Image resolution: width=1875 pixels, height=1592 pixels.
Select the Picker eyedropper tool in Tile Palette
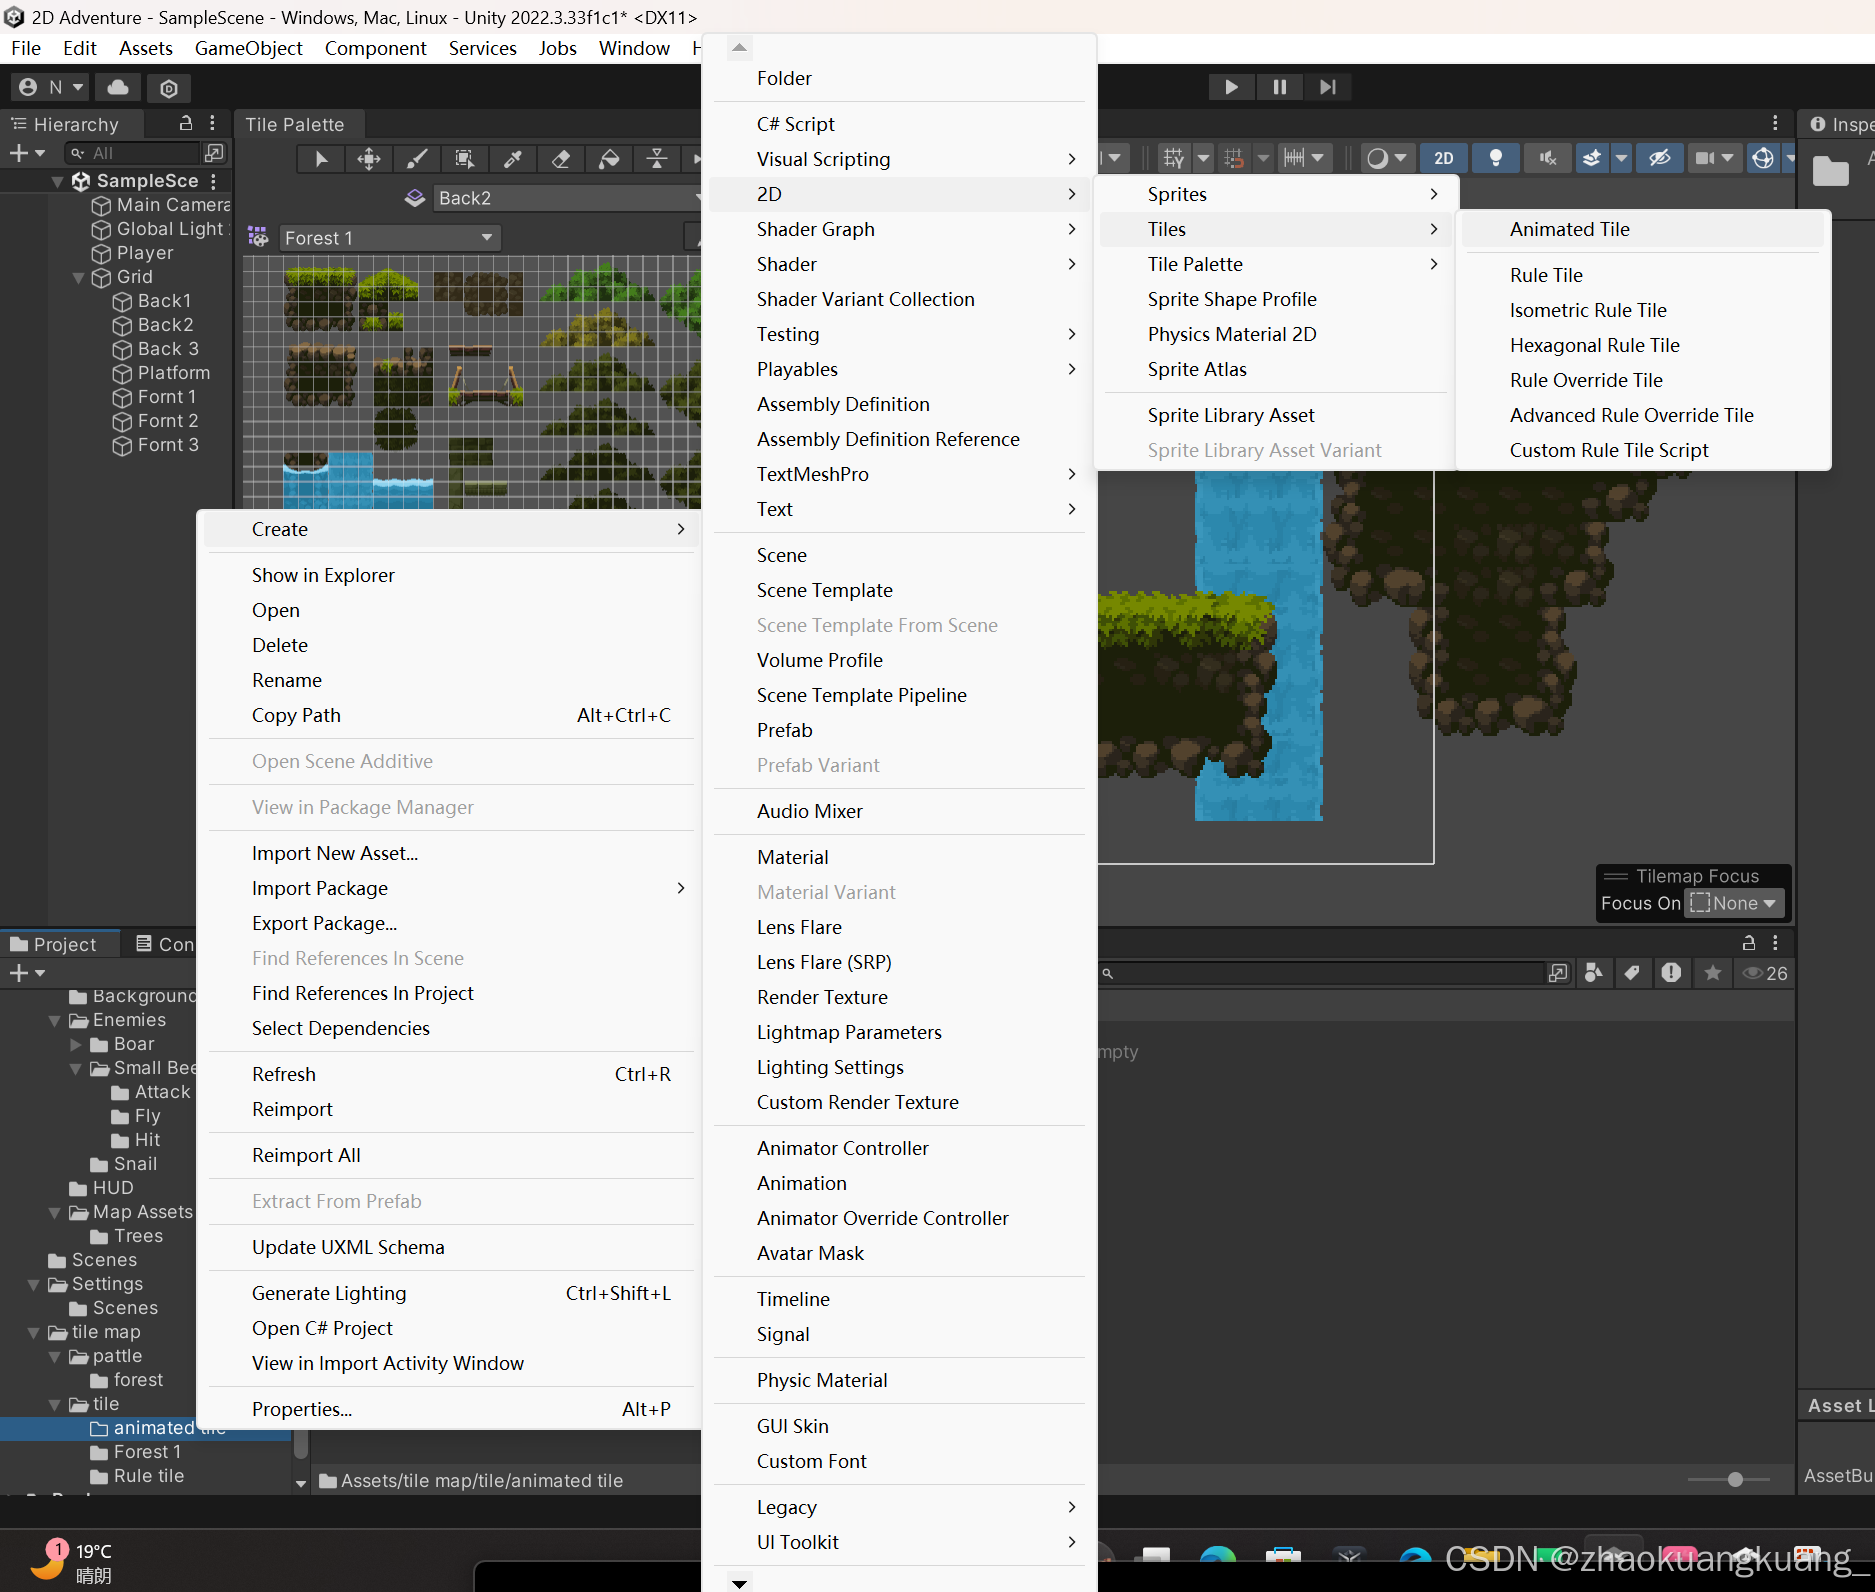pos(512,158)
